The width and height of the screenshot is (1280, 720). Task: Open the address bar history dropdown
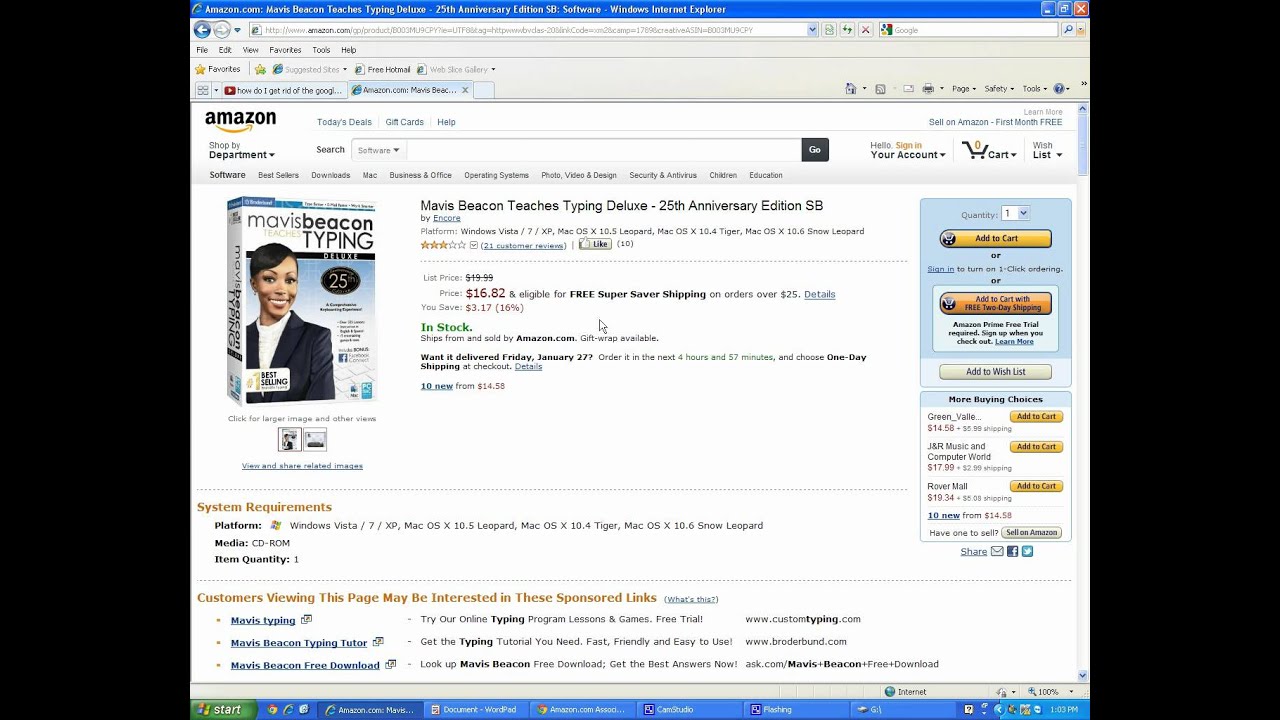click(x=812, y=30)
